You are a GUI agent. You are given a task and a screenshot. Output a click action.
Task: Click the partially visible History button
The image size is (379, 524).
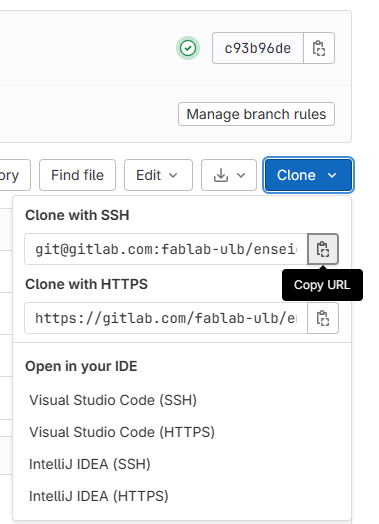[15, 175]
